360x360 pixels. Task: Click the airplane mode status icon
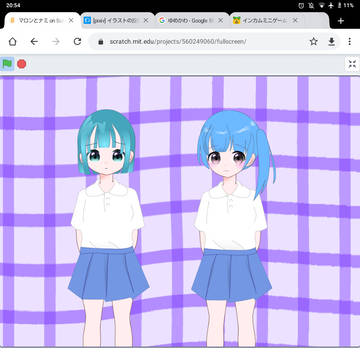331,5
